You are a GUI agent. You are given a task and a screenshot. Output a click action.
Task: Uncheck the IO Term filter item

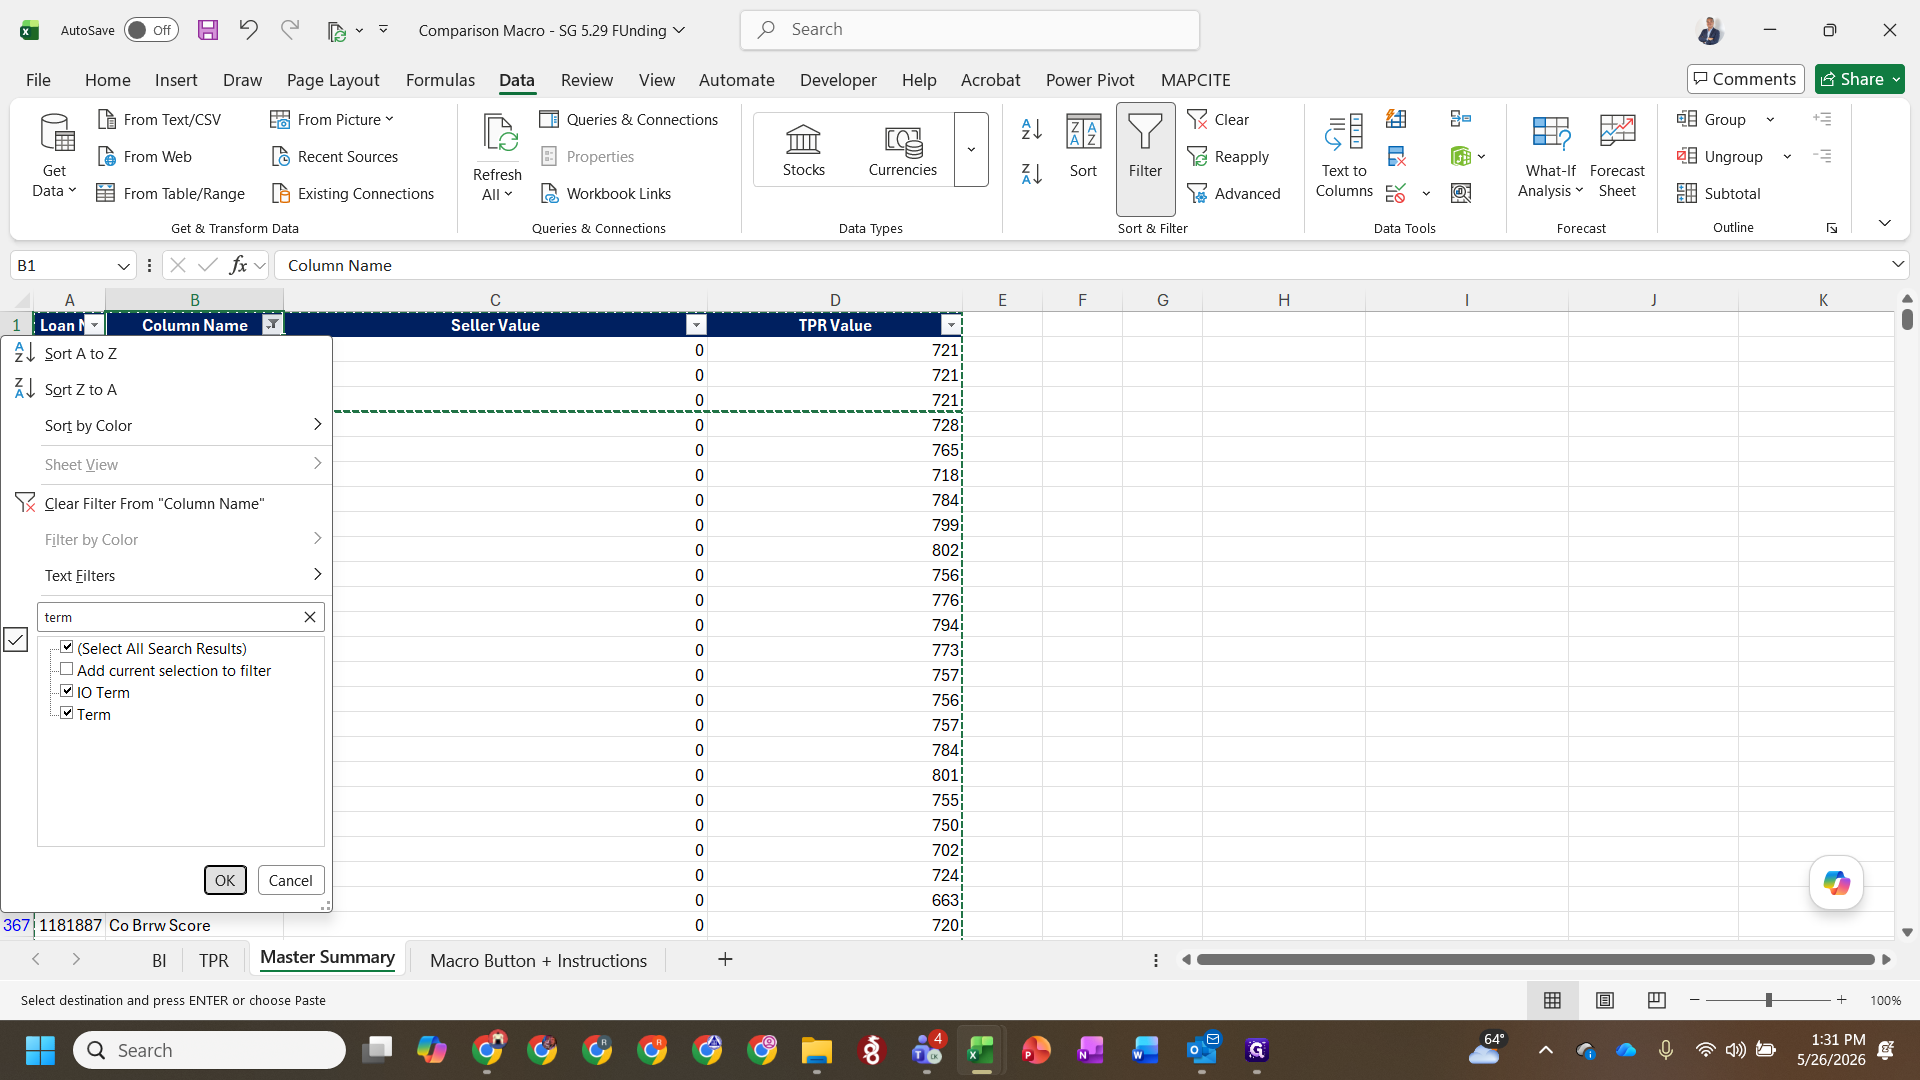(x=67, y=691)
